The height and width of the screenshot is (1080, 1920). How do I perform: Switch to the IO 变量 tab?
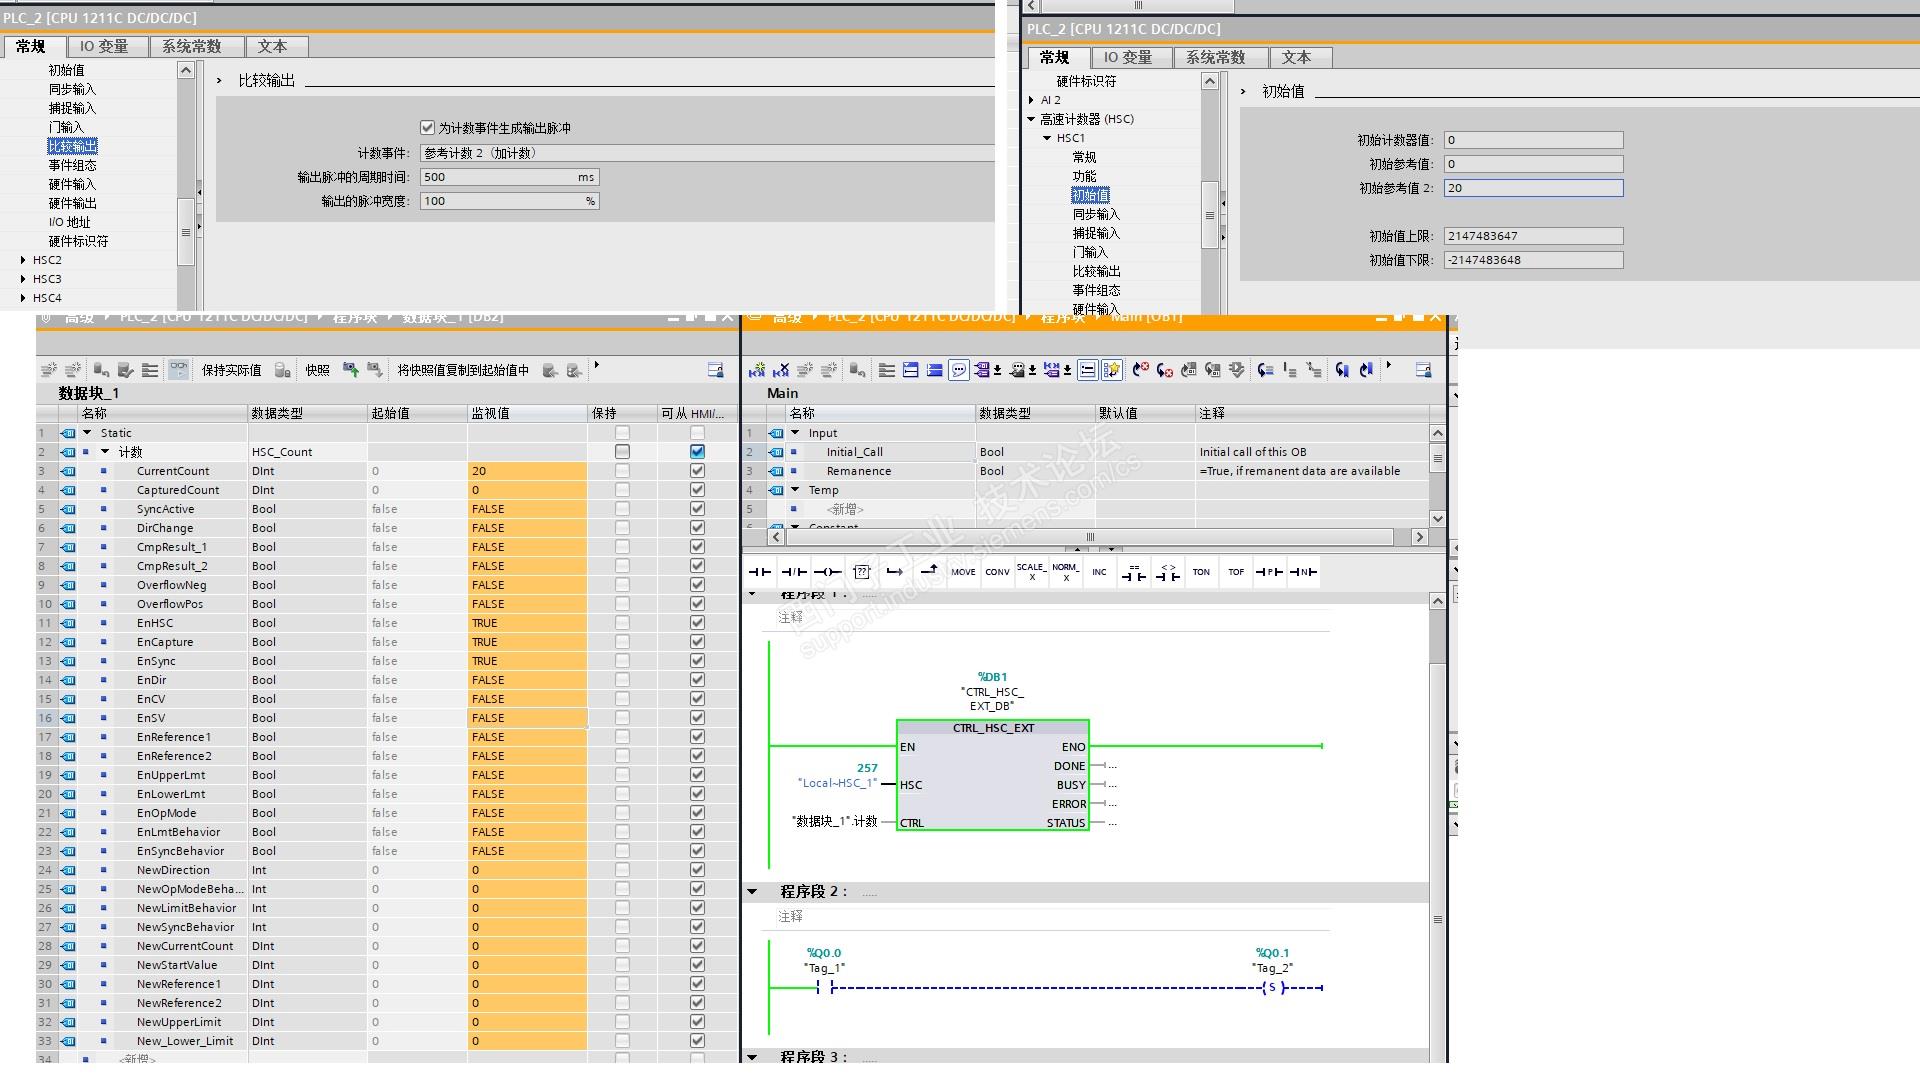coord(104,47)
